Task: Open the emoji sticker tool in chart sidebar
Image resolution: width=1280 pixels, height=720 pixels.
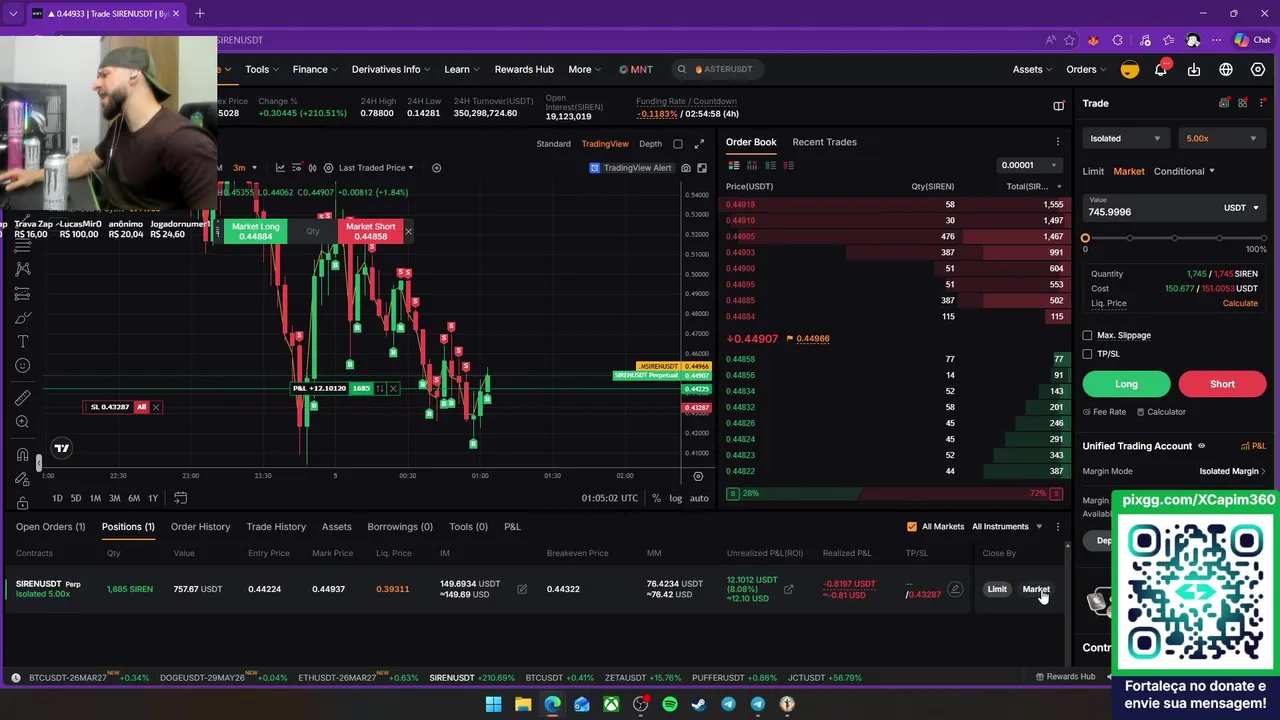Action: click(23, 366)
